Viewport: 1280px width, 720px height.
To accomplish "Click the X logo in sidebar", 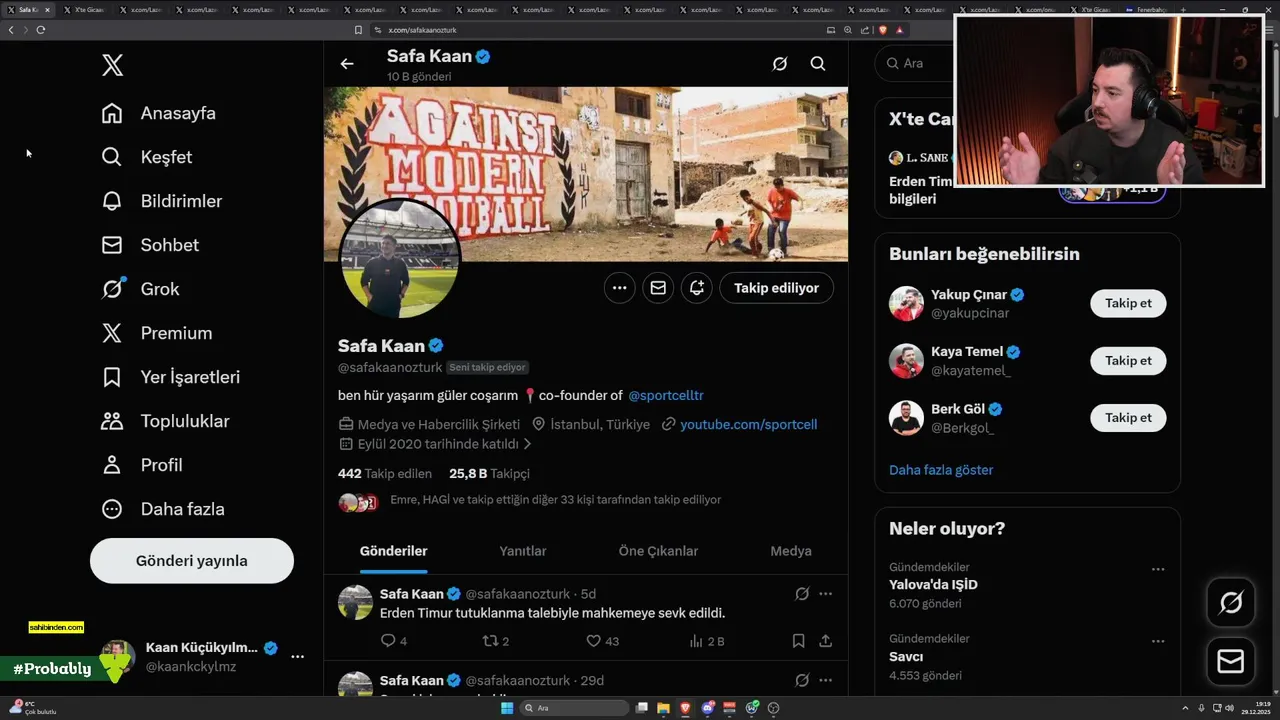I will 112,66.
